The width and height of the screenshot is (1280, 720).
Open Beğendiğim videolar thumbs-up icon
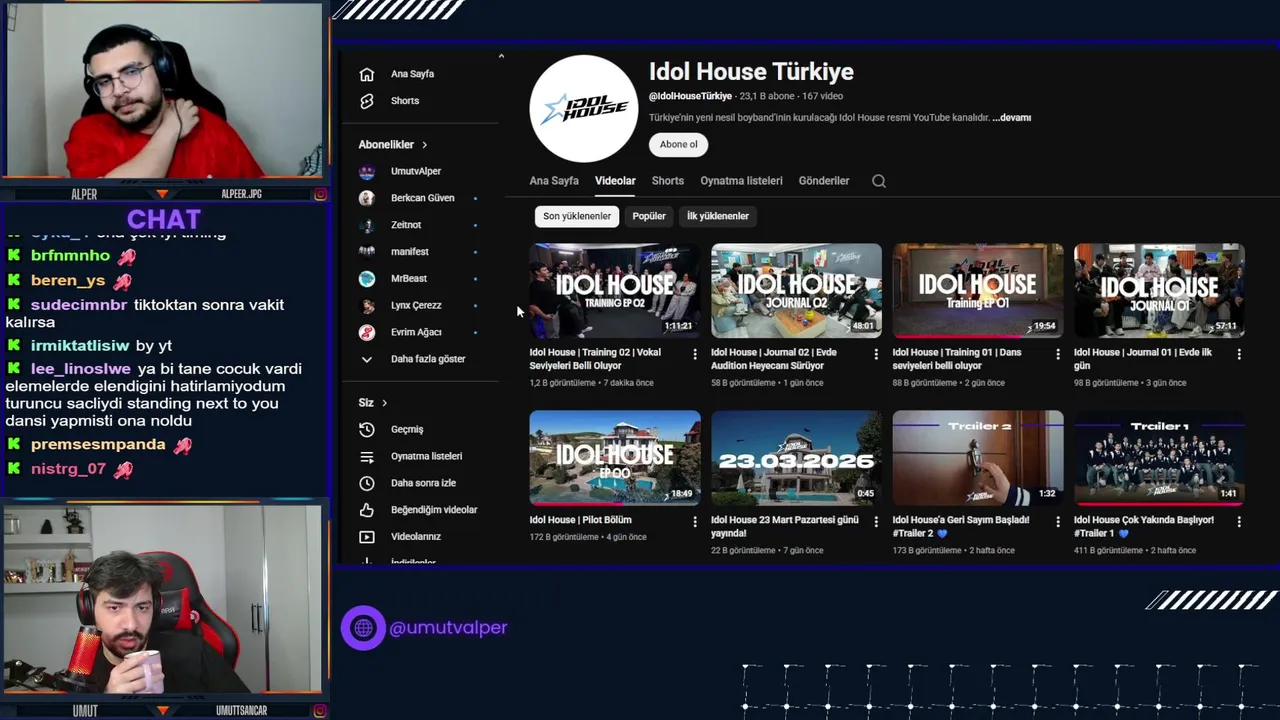[x=367, y=510]
